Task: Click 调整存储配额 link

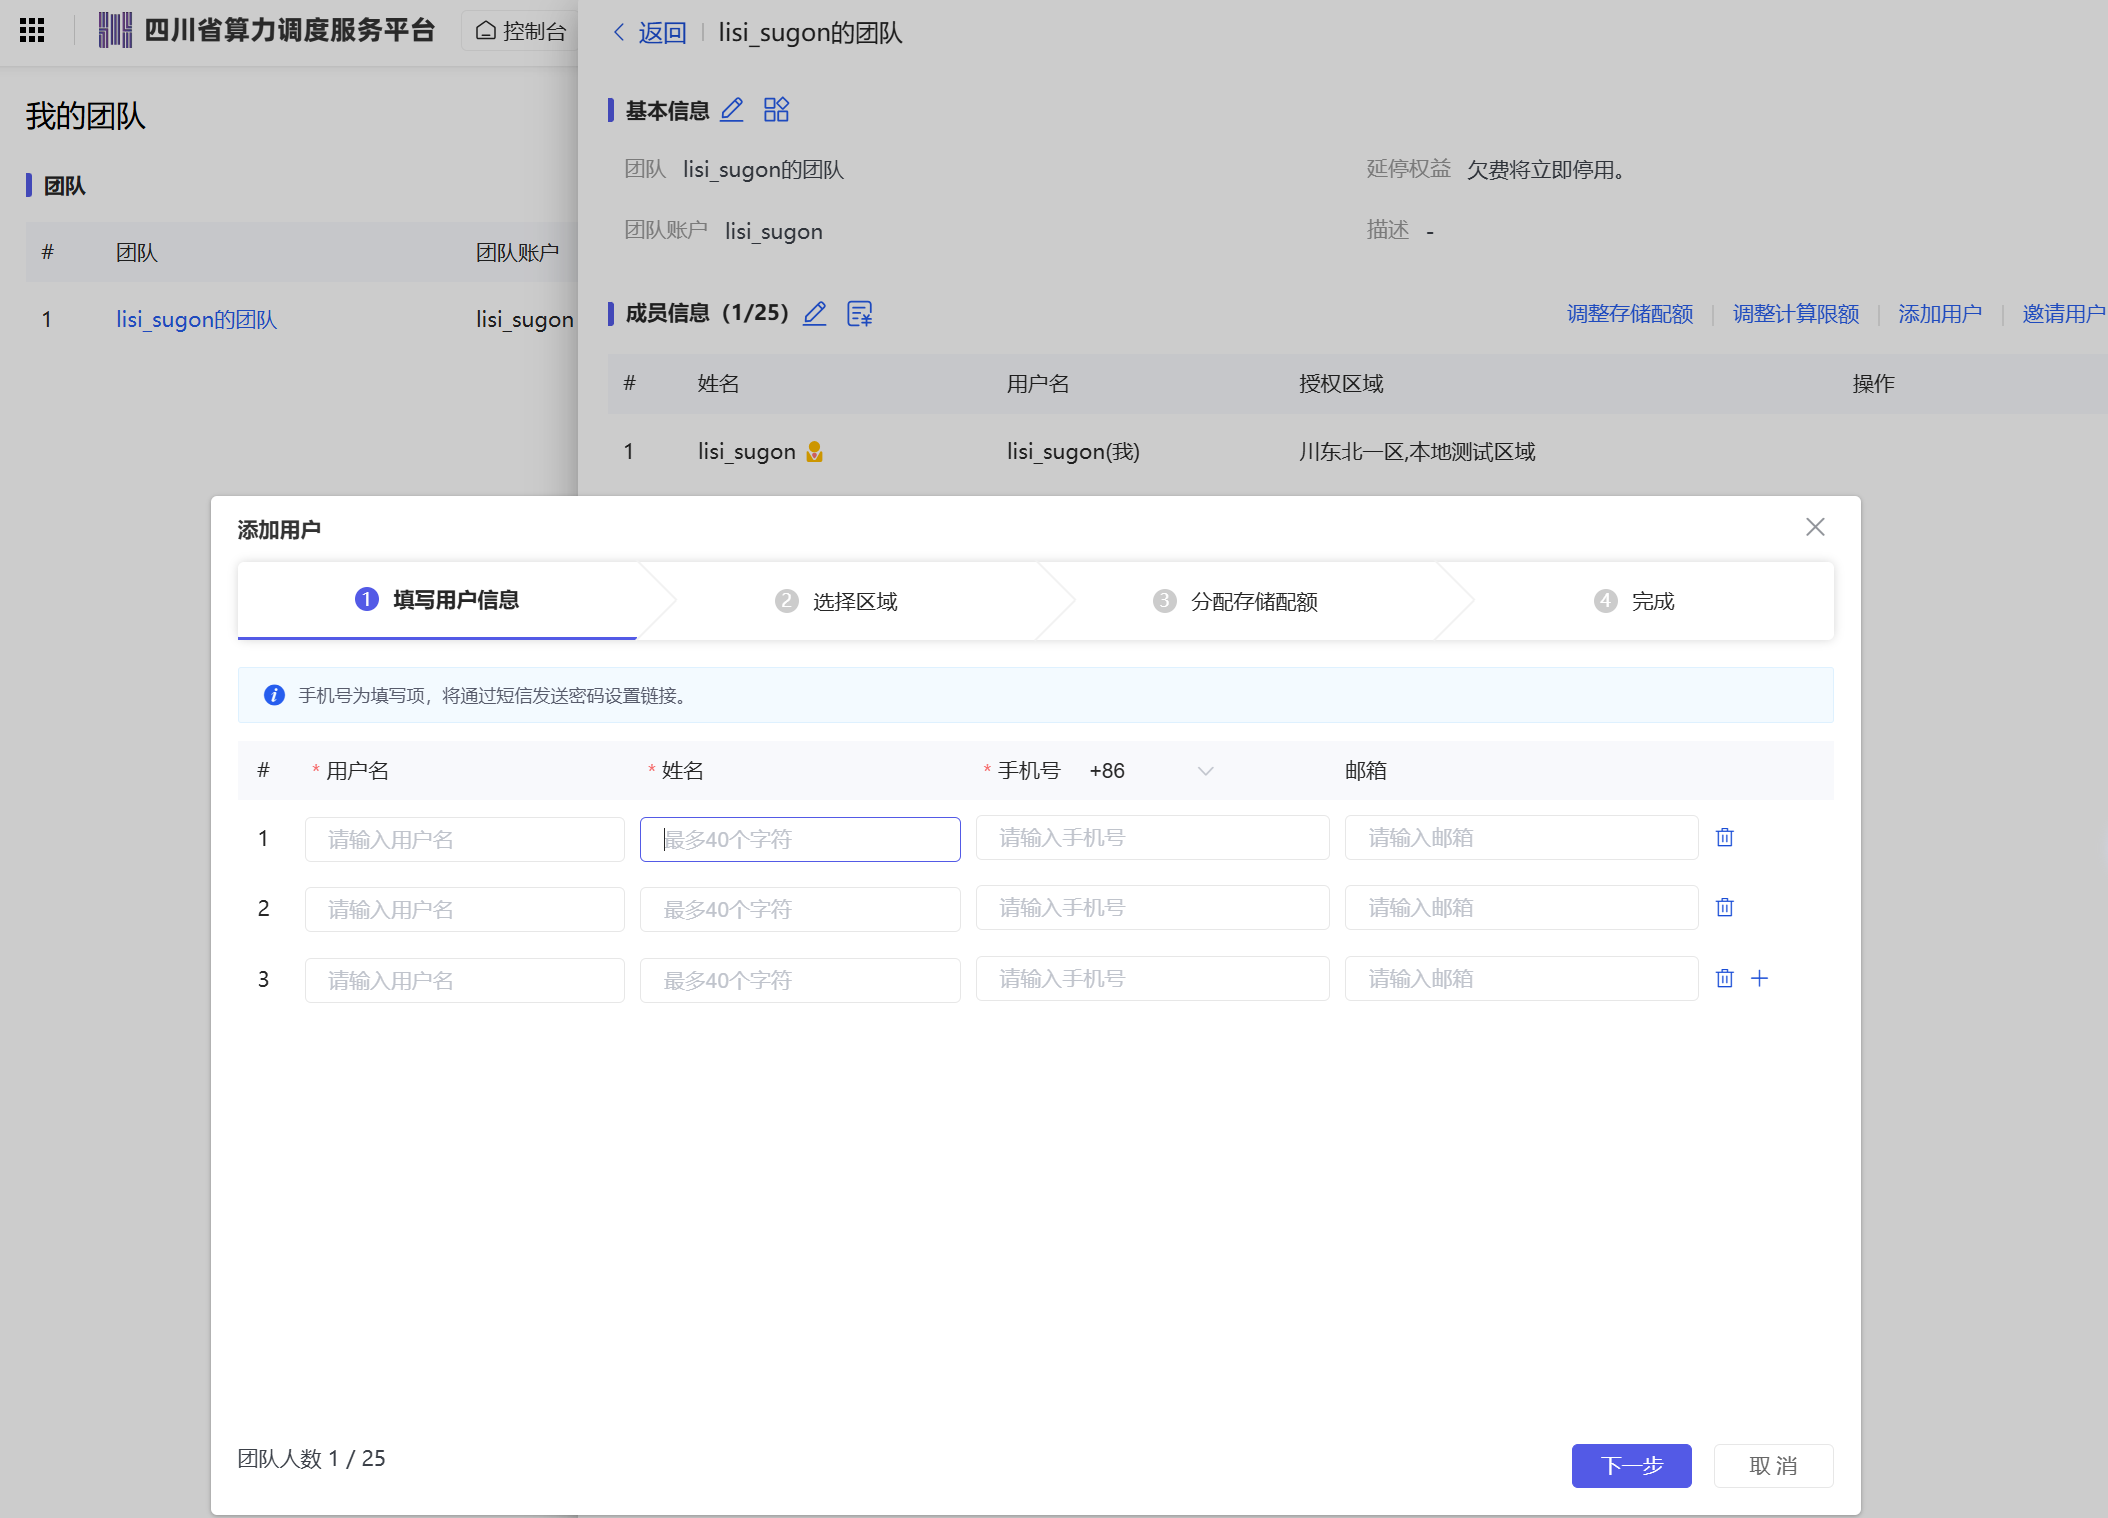Action: [1630, 314]
